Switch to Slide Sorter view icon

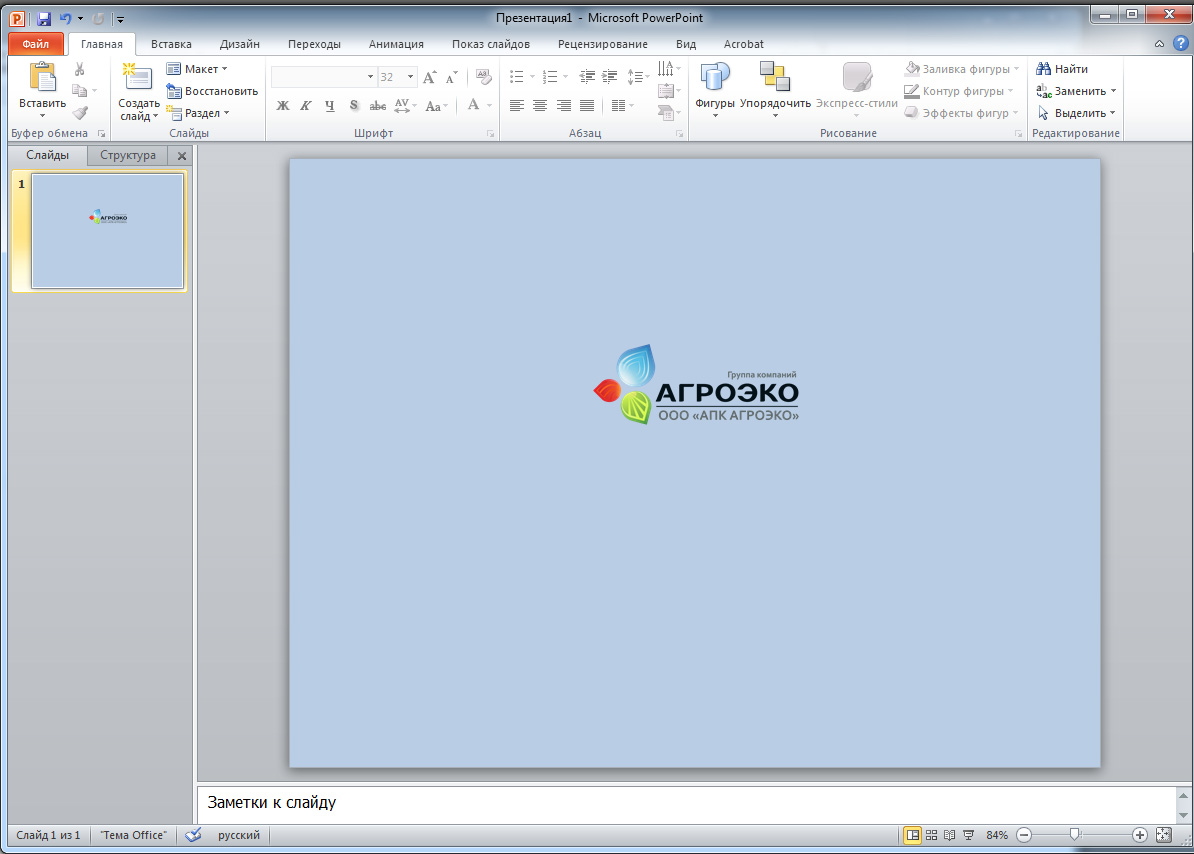(931, 835)
